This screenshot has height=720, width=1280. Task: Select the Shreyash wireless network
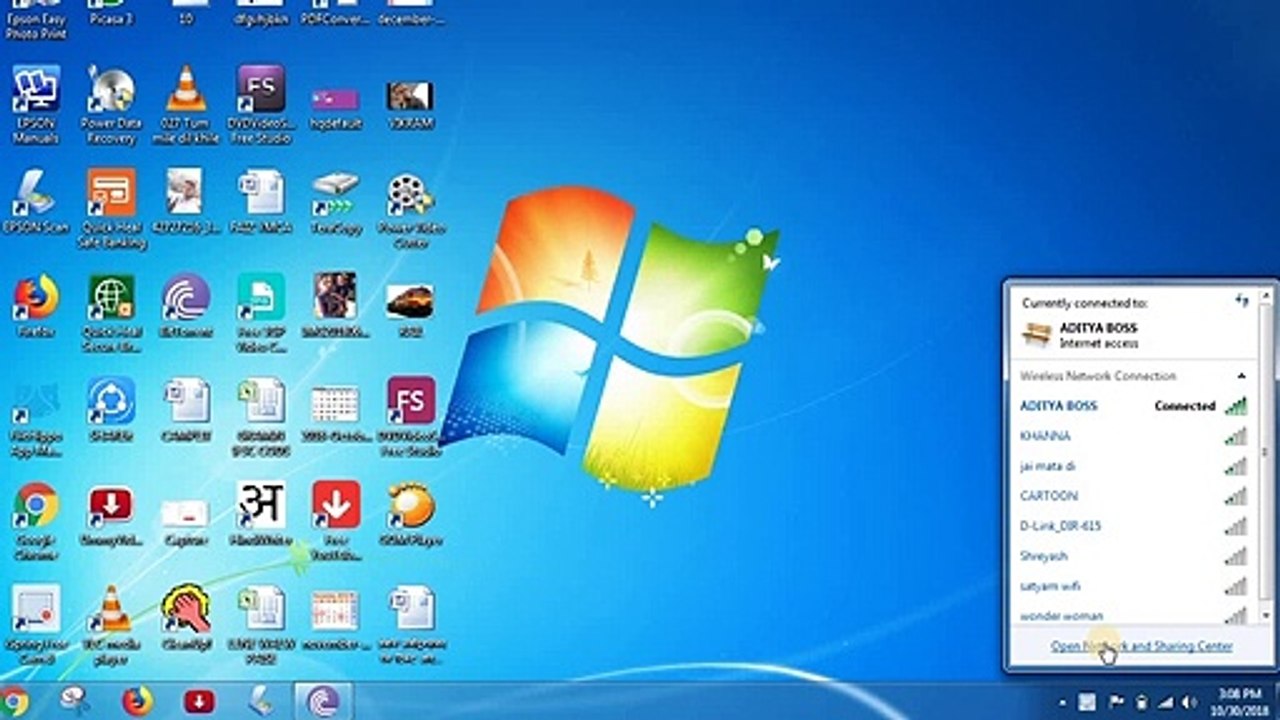click(x=1133, y=556)
